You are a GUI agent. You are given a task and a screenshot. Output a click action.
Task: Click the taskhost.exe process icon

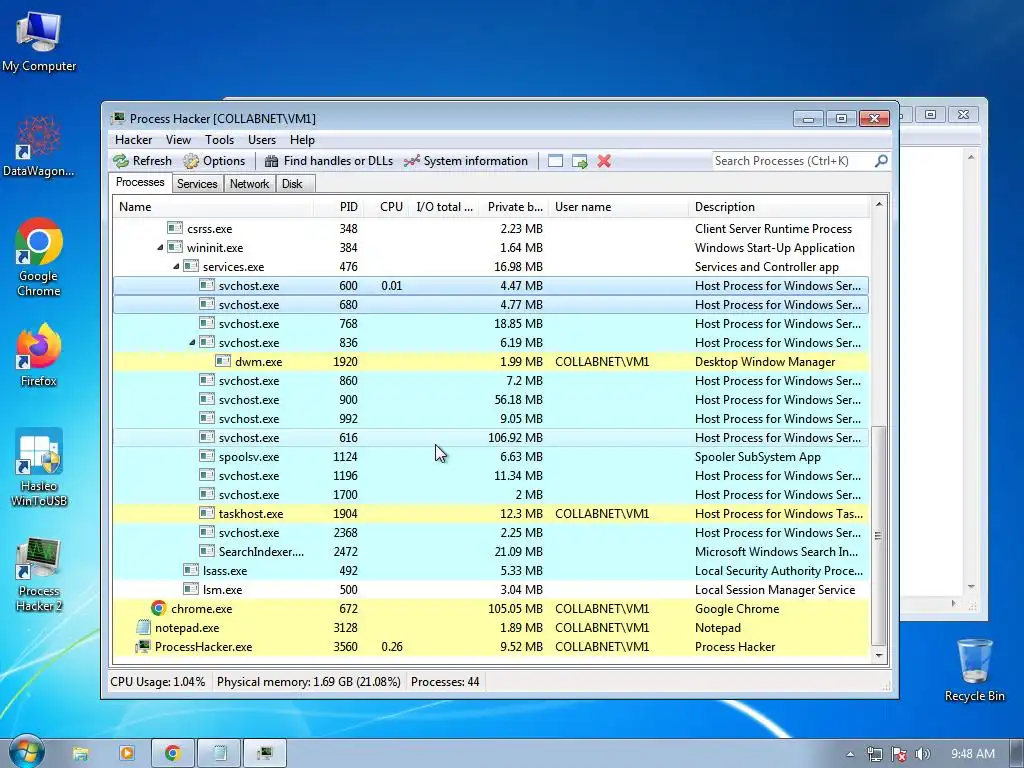tap(206, 513)
